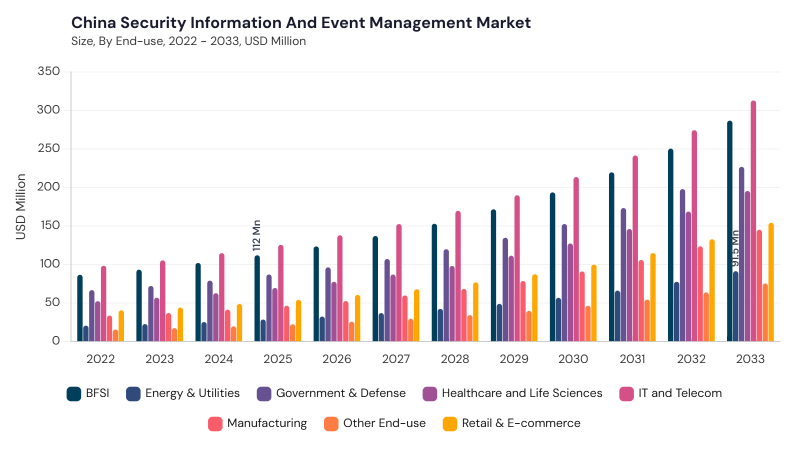Click the 250 y-axis tick label
The width and height of the screenshot is (800, 450).
pos(48,148)
